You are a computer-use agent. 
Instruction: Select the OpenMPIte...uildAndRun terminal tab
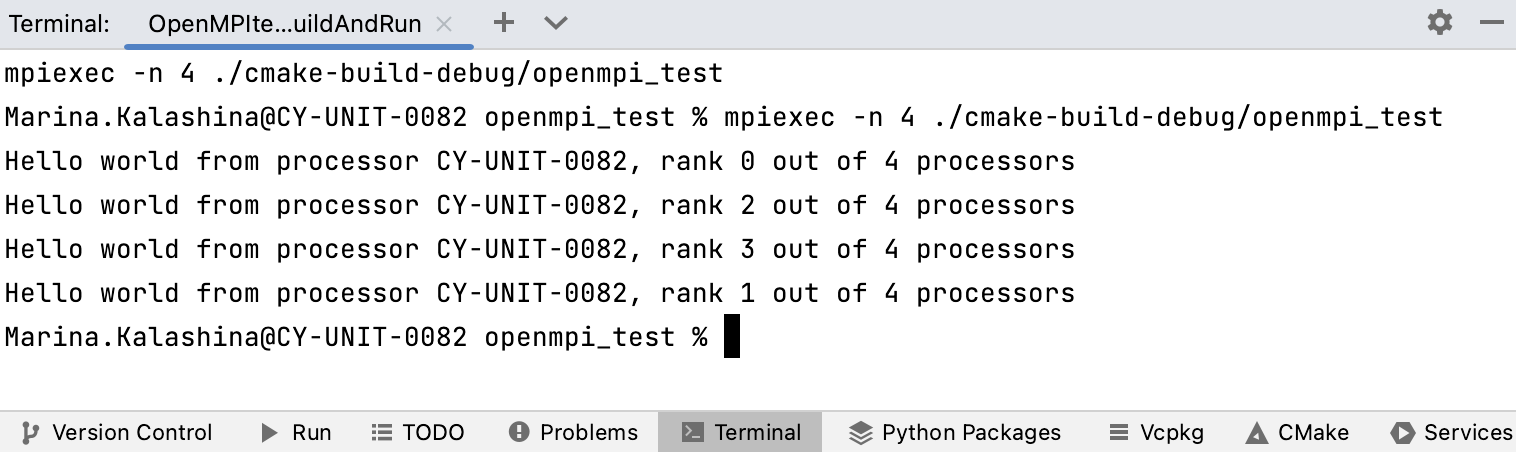pos(284,24)
